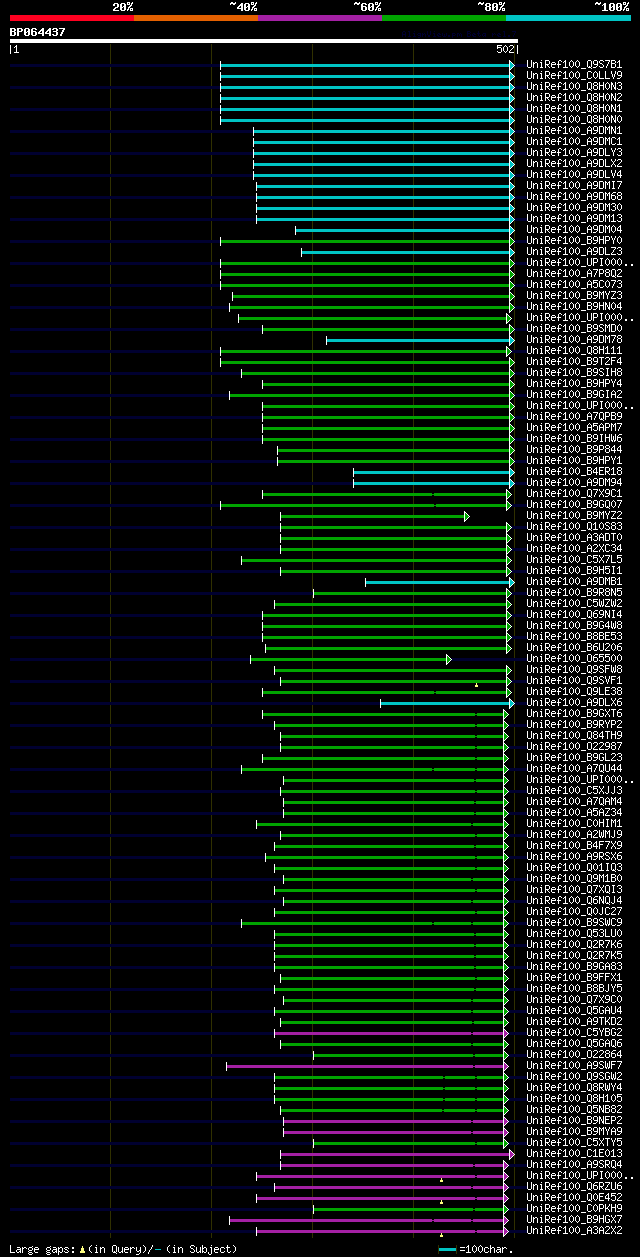This screenshot has width=640, height=1257.
Task: Click the UniRef100_B9SMD0 label
Action: [x=574, y=328]
